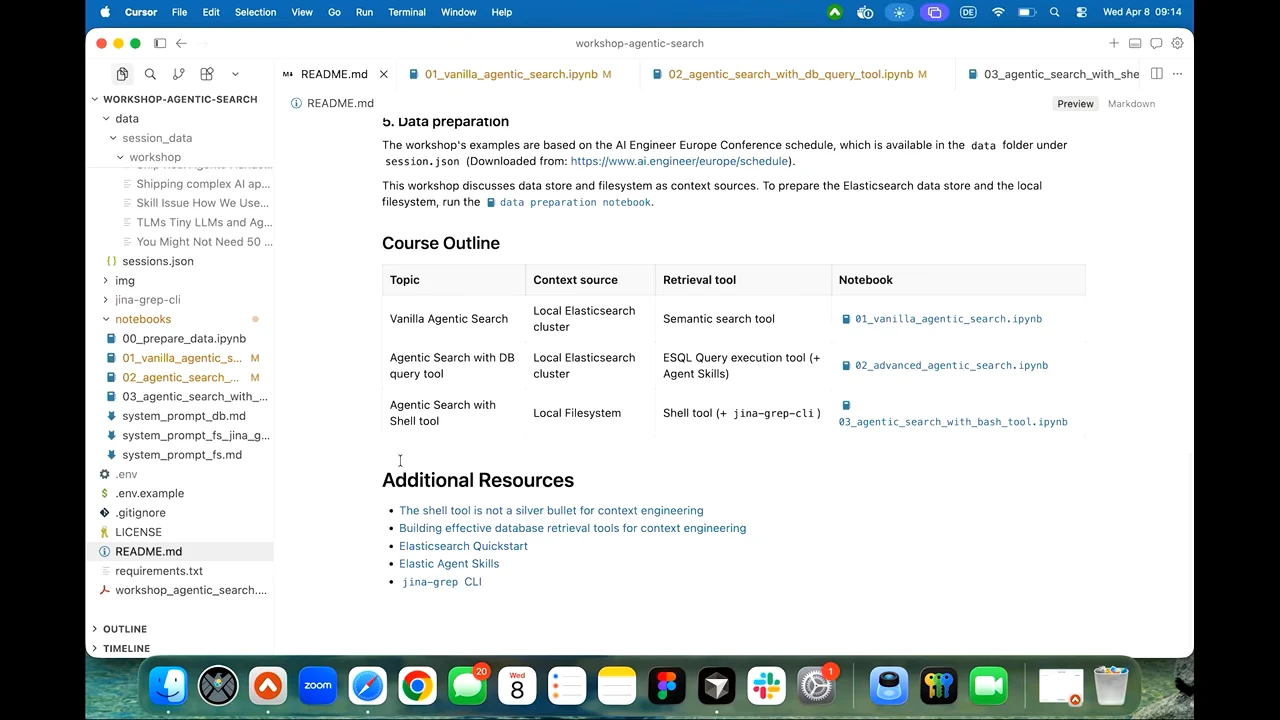Open 'TLMs Tiny LLMs and Ag...' file

[204, 222]
